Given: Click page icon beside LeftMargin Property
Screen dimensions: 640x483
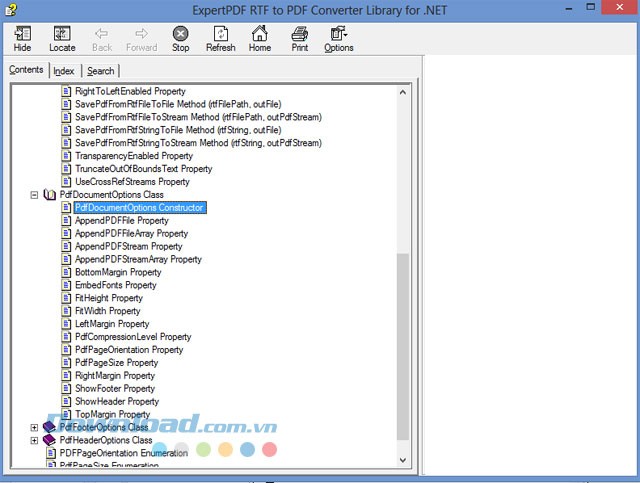Looking at the screenshot, I should [x=66, y=324].
